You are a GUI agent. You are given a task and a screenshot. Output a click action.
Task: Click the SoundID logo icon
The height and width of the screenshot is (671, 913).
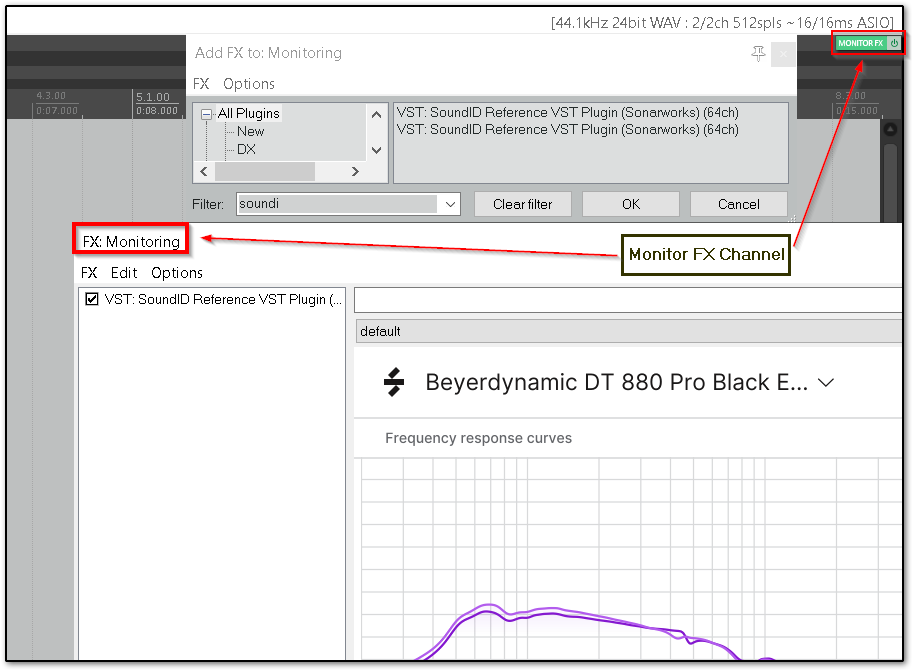coord(394,382)
